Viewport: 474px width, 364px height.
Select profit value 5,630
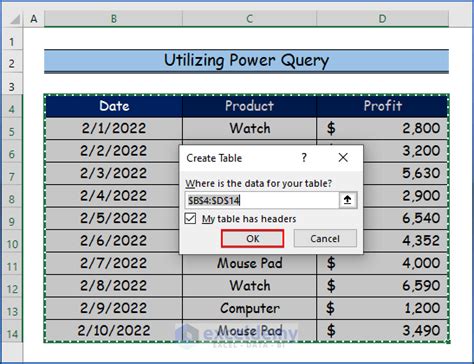tap(406, 173)
